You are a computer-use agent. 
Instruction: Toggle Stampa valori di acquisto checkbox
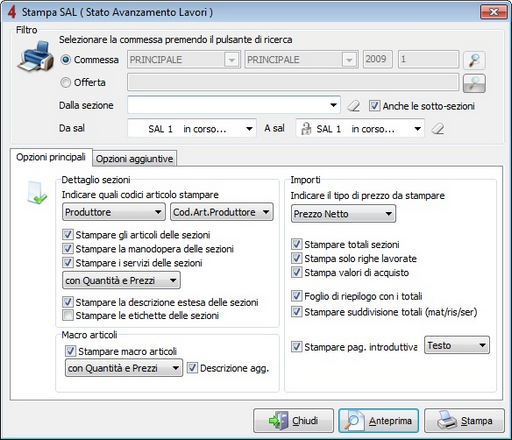pyautogui.click(x=297, y=272)
